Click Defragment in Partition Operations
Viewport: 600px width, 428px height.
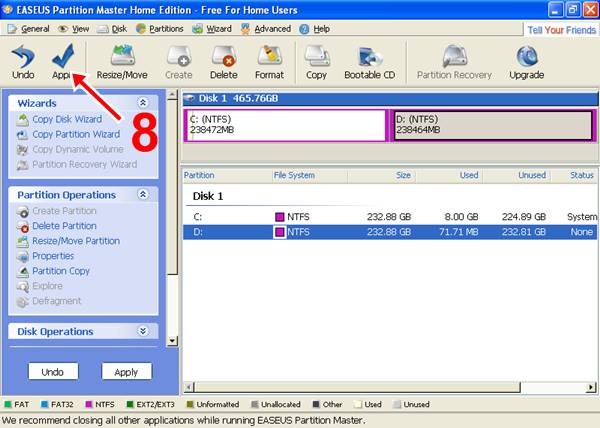coord(49,301)
